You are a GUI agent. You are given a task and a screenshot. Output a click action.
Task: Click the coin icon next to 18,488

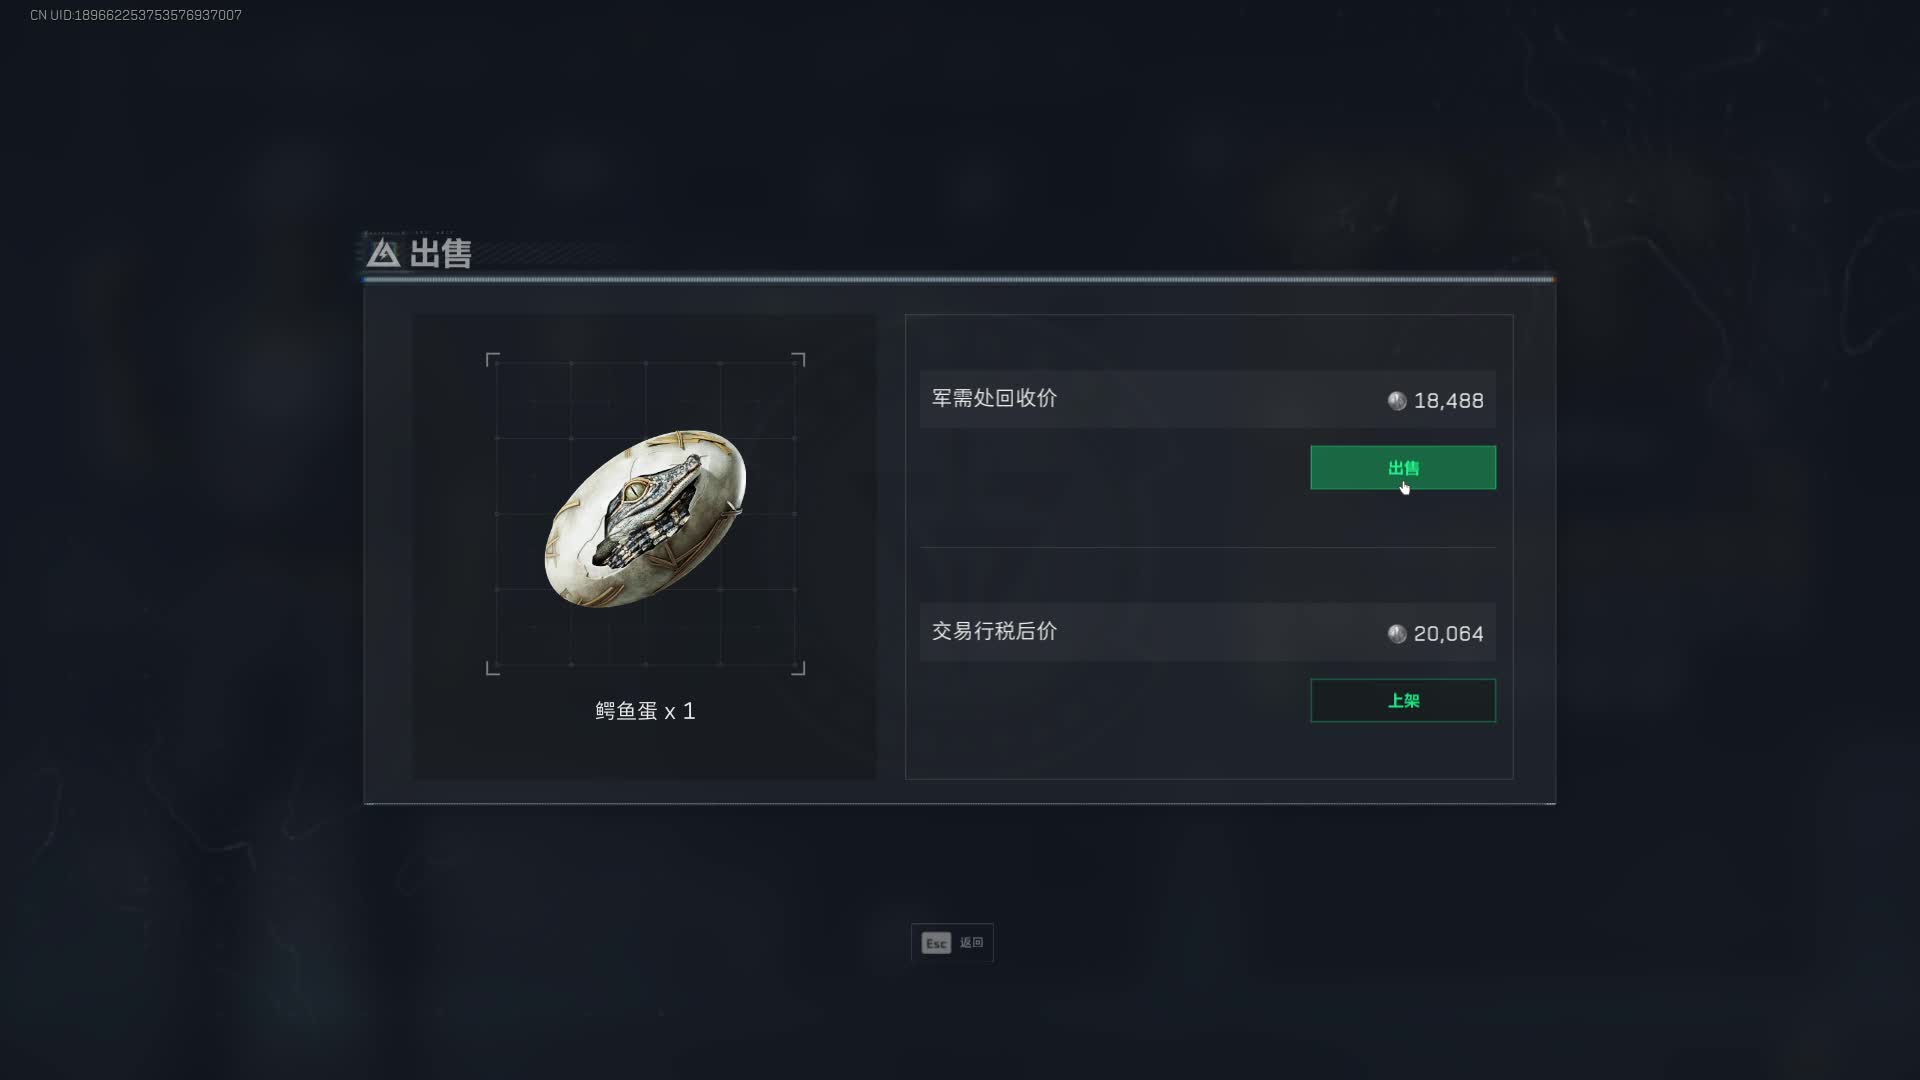click(x=1397, y=401)
